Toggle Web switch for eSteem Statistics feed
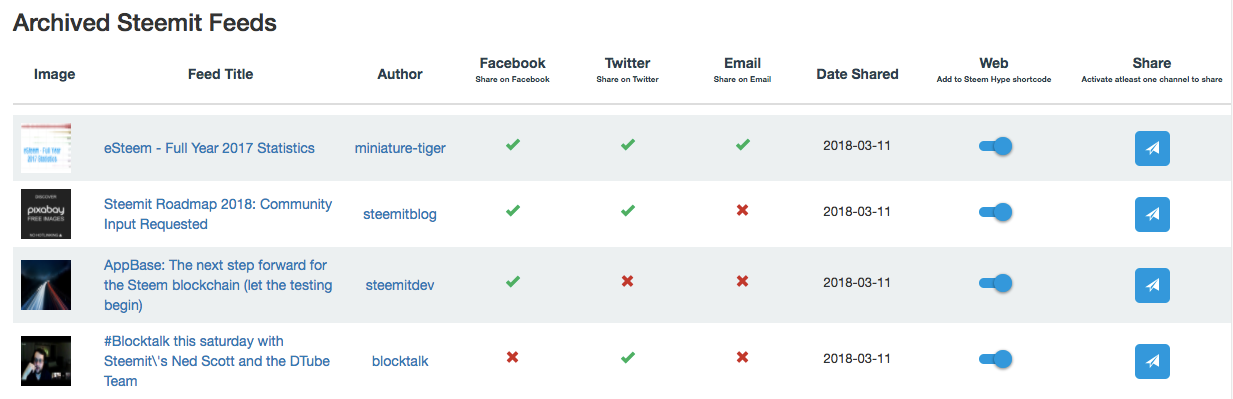This screenshot has width=1233, height=399. (995, 146)
